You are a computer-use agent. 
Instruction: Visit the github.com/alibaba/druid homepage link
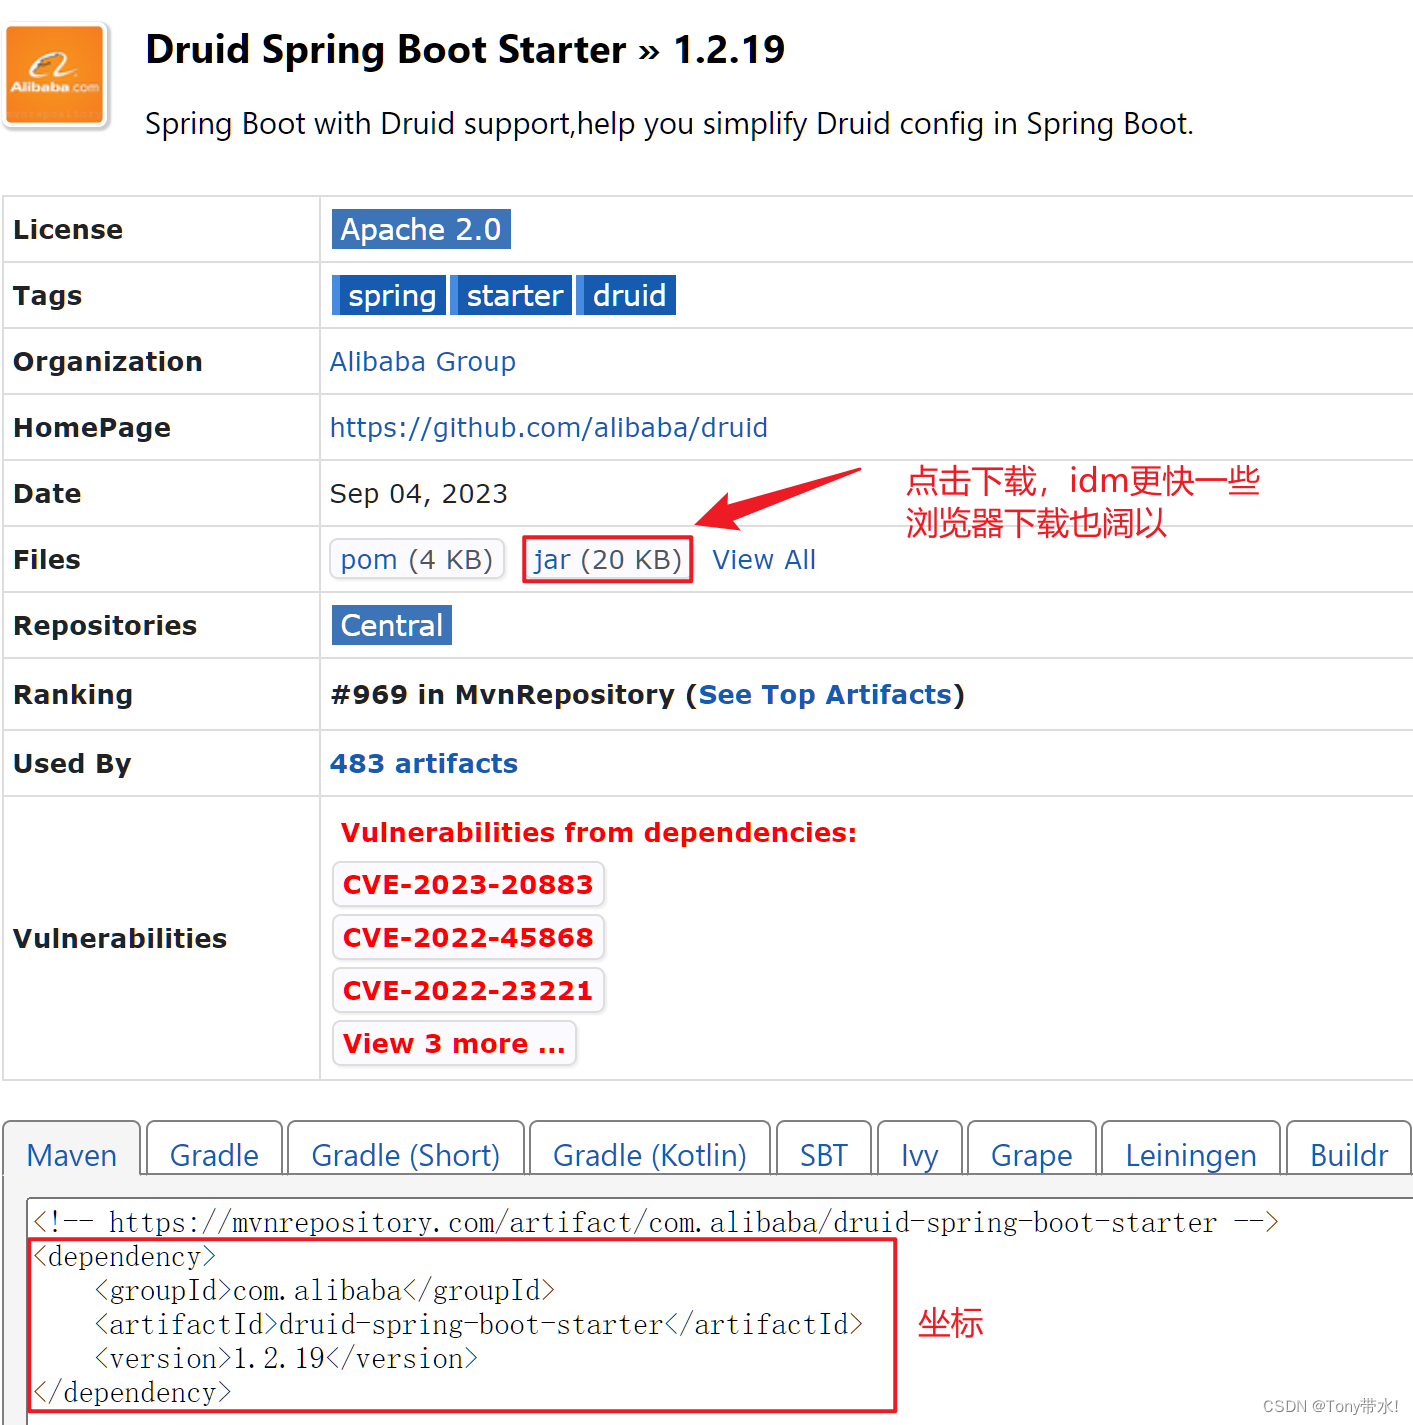(x=549, y=427)
